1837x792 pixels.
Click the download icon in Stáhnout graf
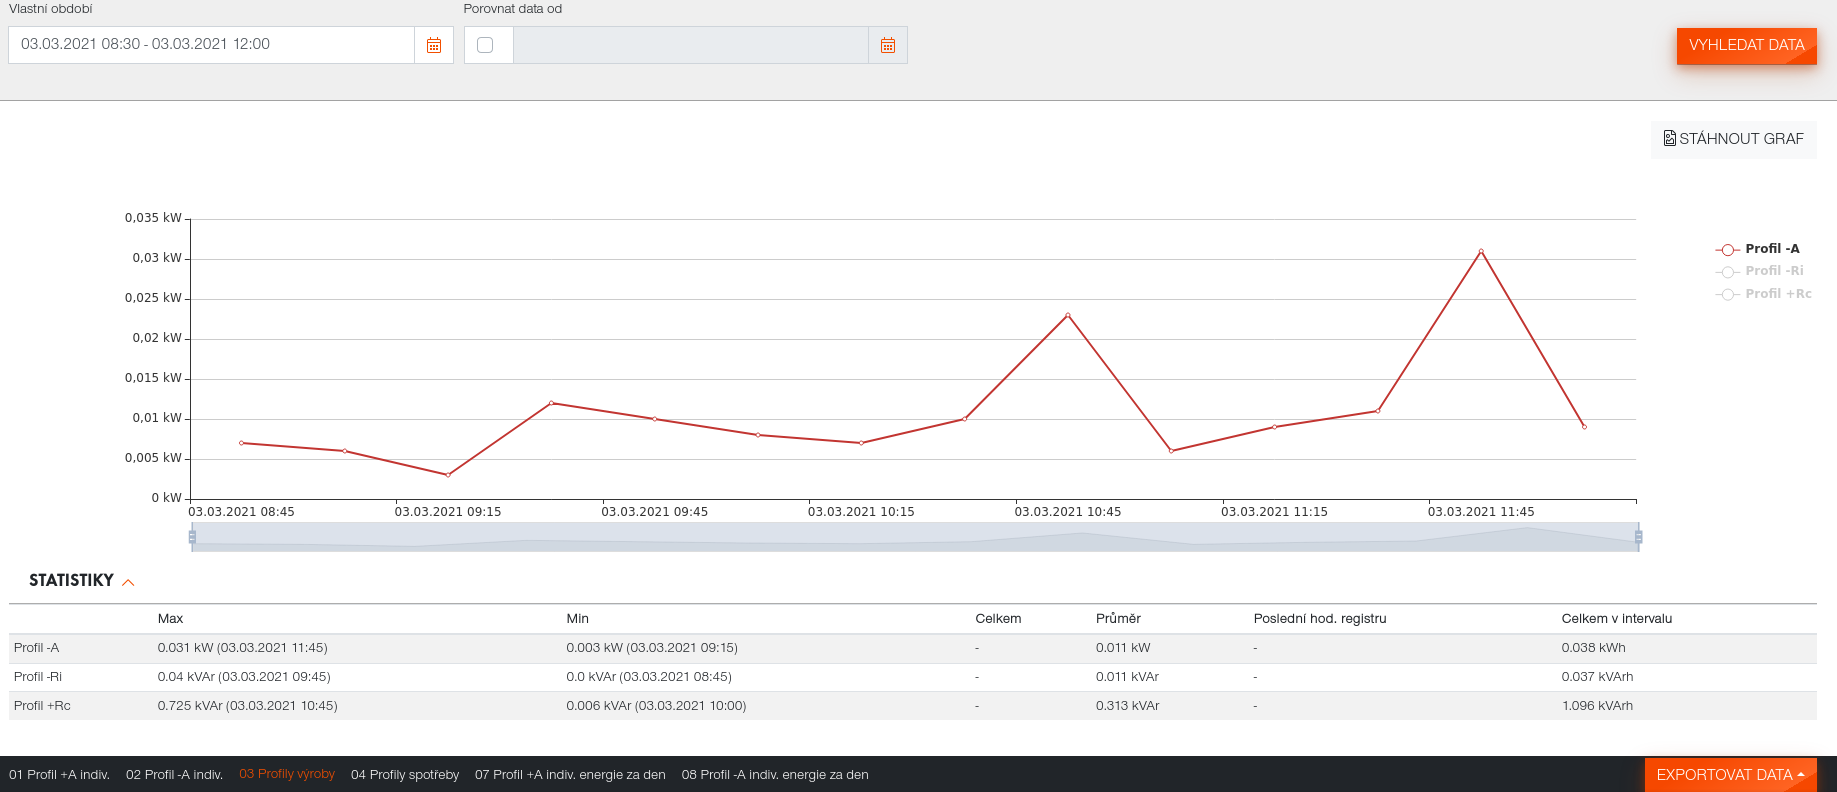pyautogui.click(x=1669, y=138)
